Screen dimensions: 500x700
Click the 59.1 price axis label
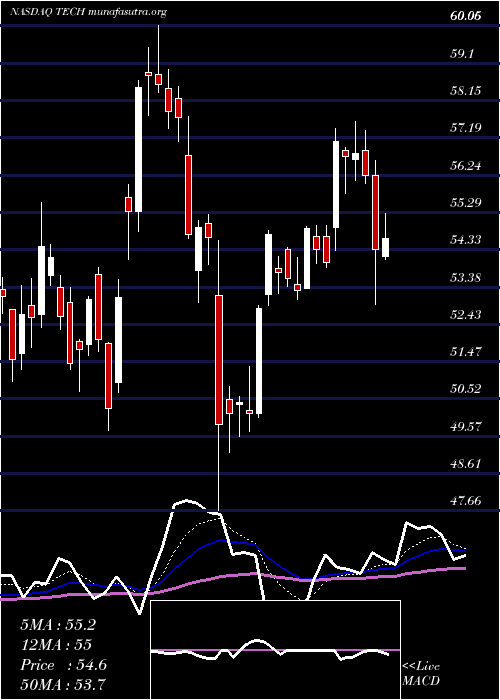[462, 54]
